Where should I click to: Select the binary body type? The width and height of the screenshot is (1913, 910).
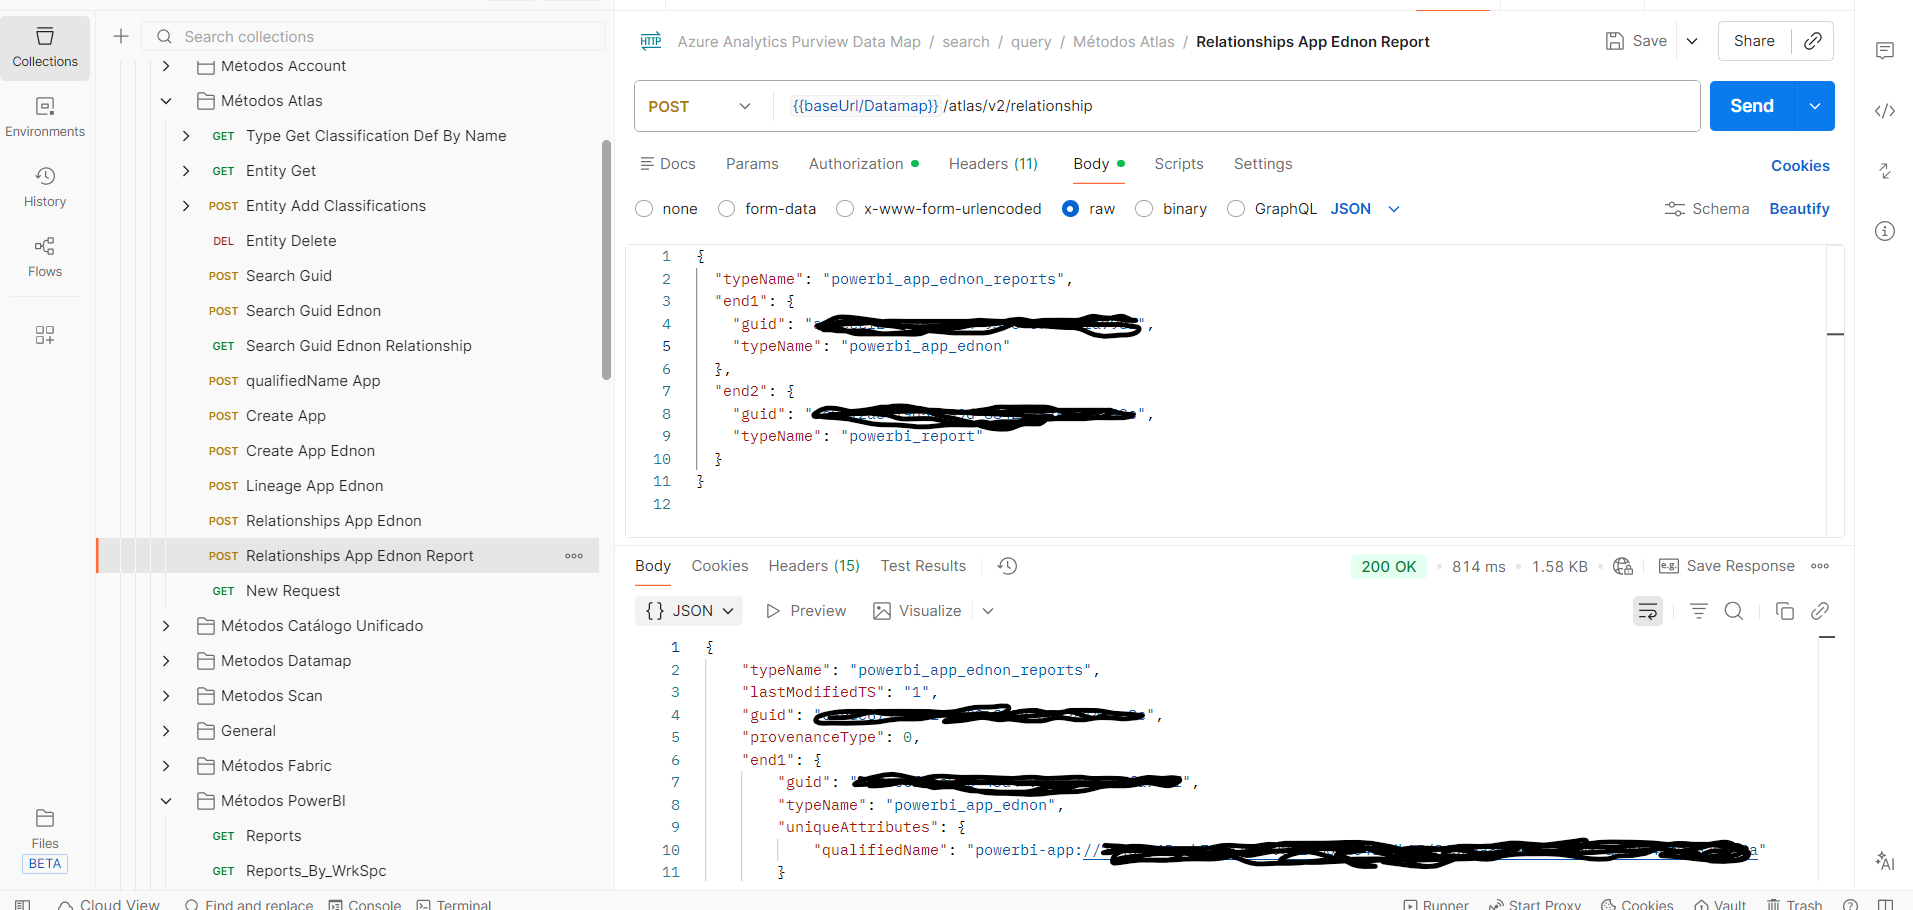pyautogui.click(x=1144, y=209)
